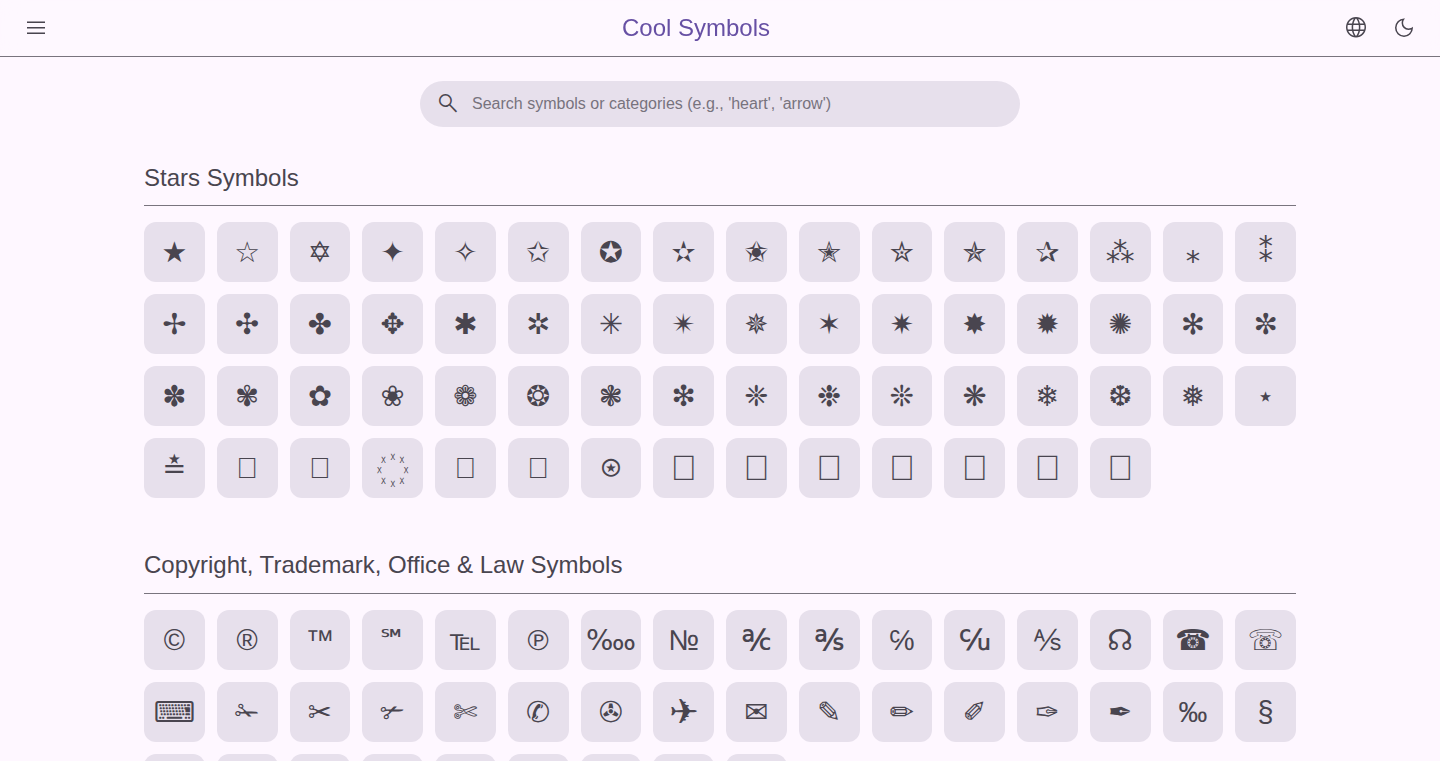The image size is (1440, 761).
Task: Copy the Star of David symbol
Action: (x=320, y=252)
